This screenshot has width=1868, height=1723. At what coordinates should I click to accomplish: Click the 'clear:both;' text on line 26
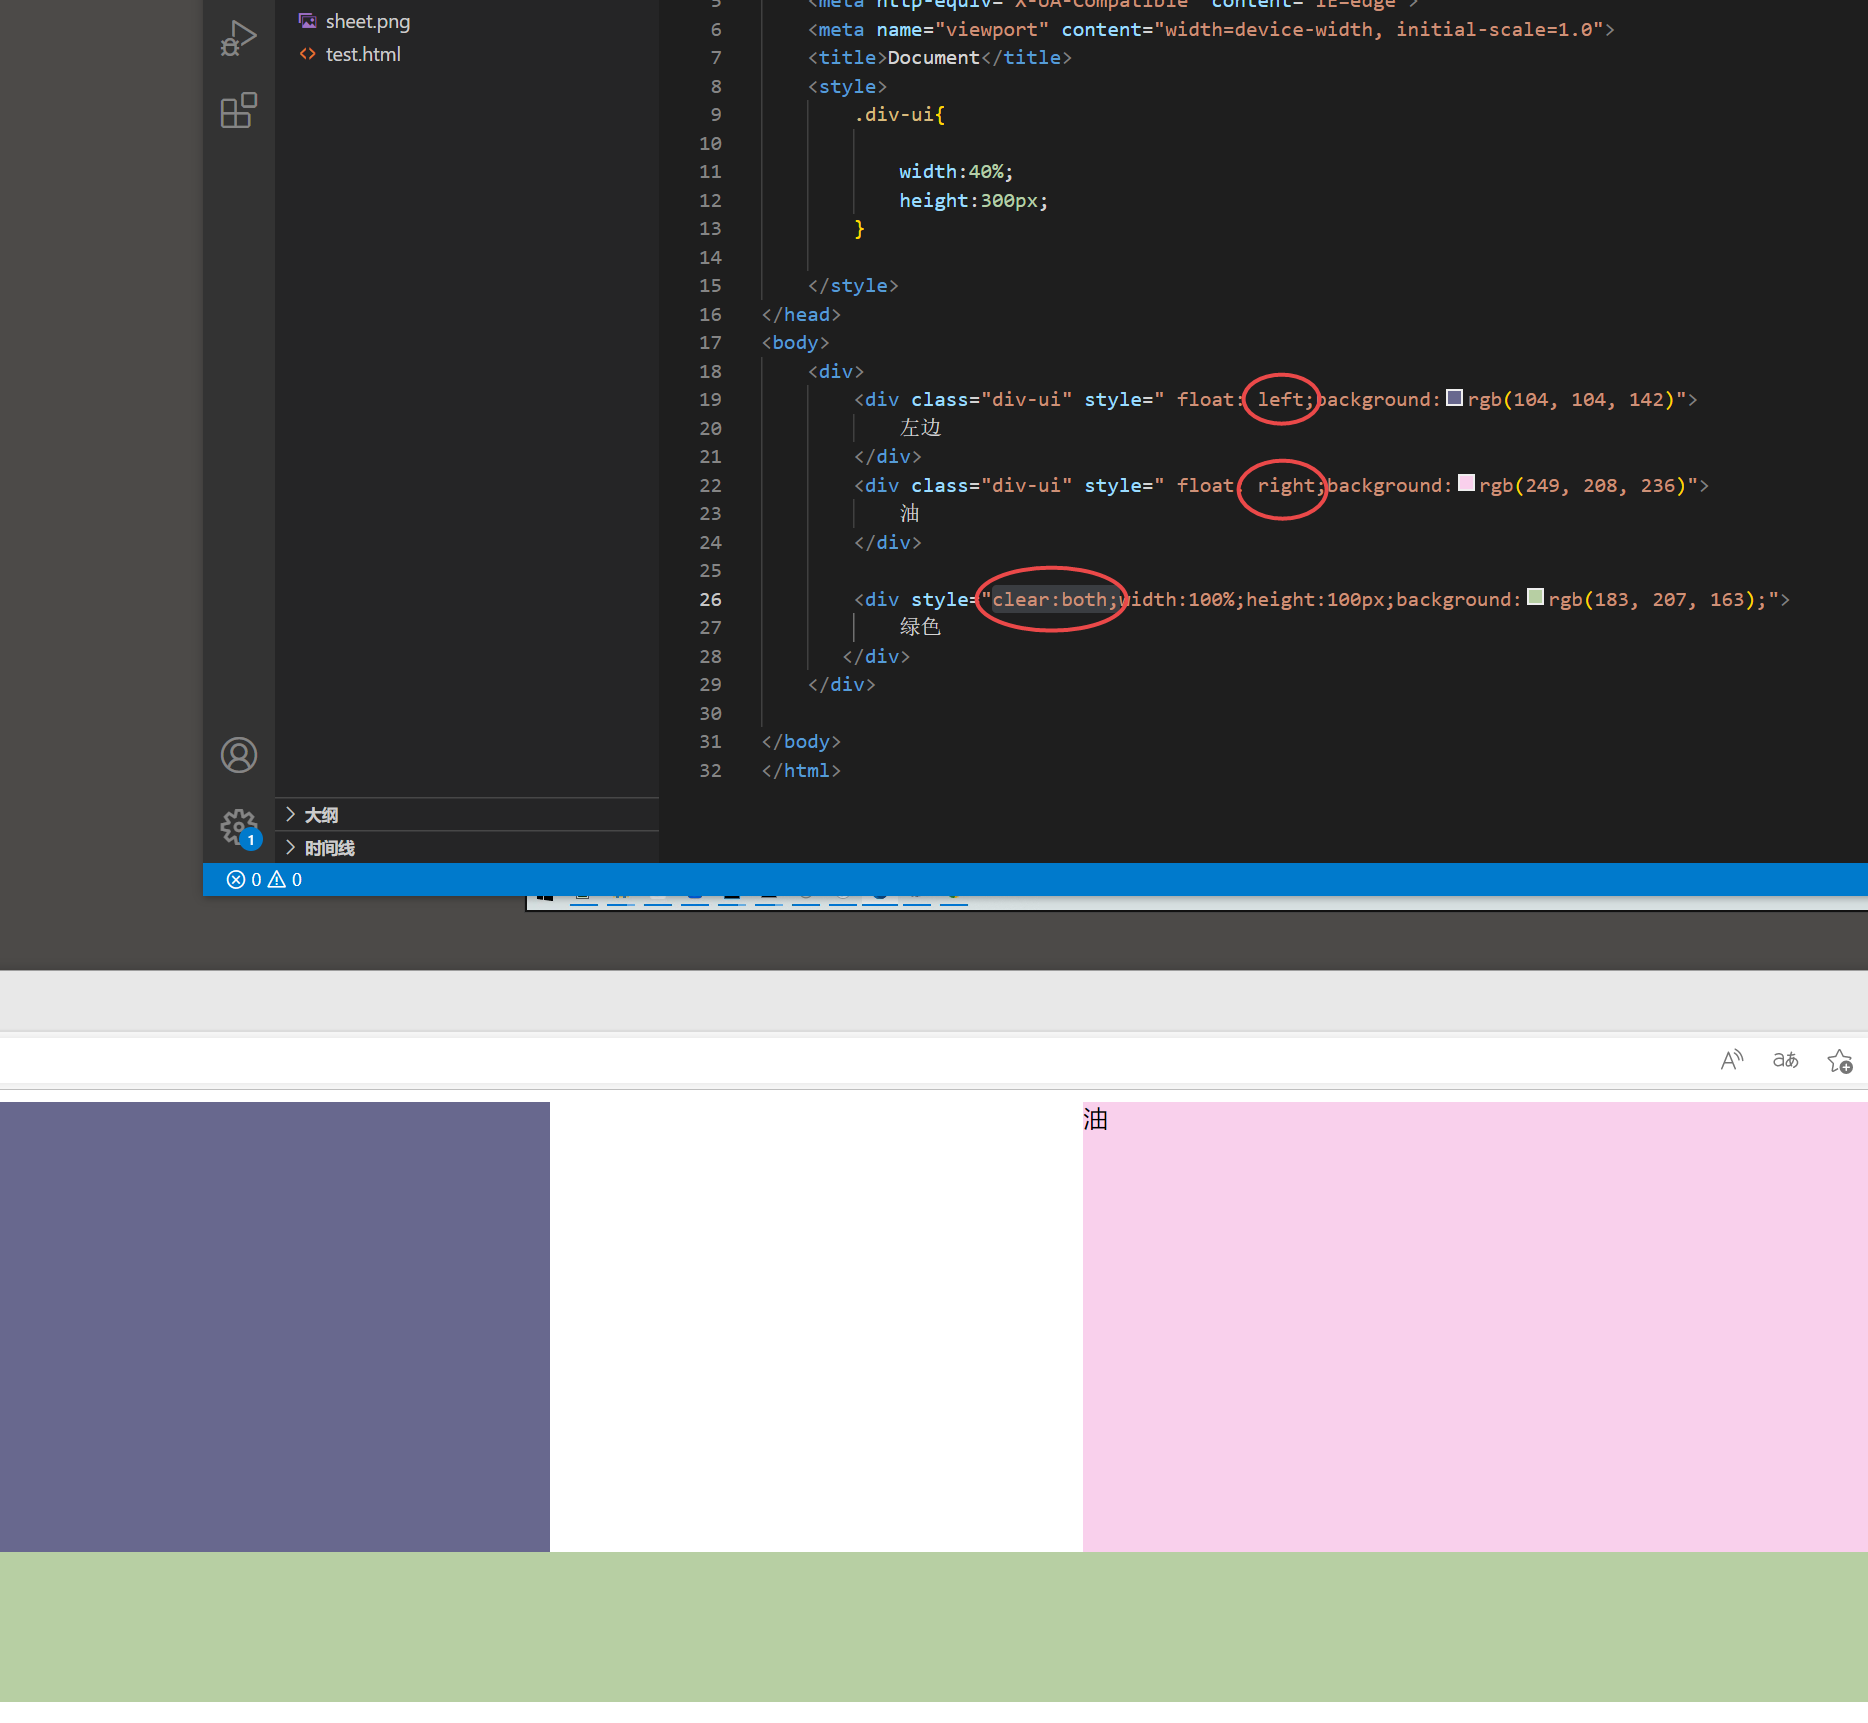(x=1055, y=600)
